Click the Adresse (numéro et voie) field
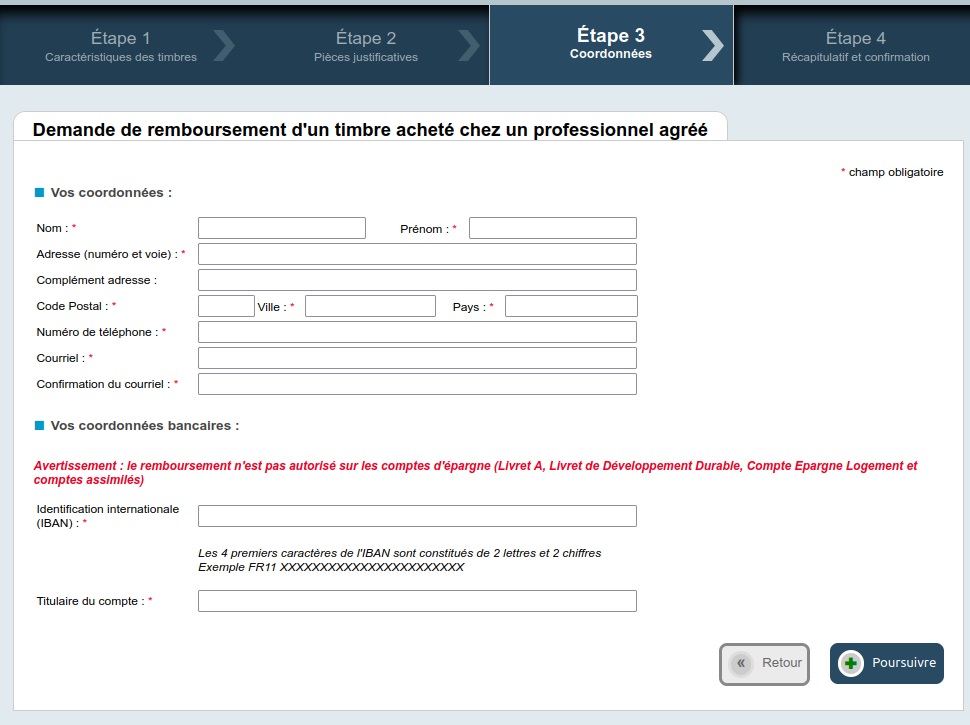This screenshot has width=970, height=725. (x=417, y=254)
